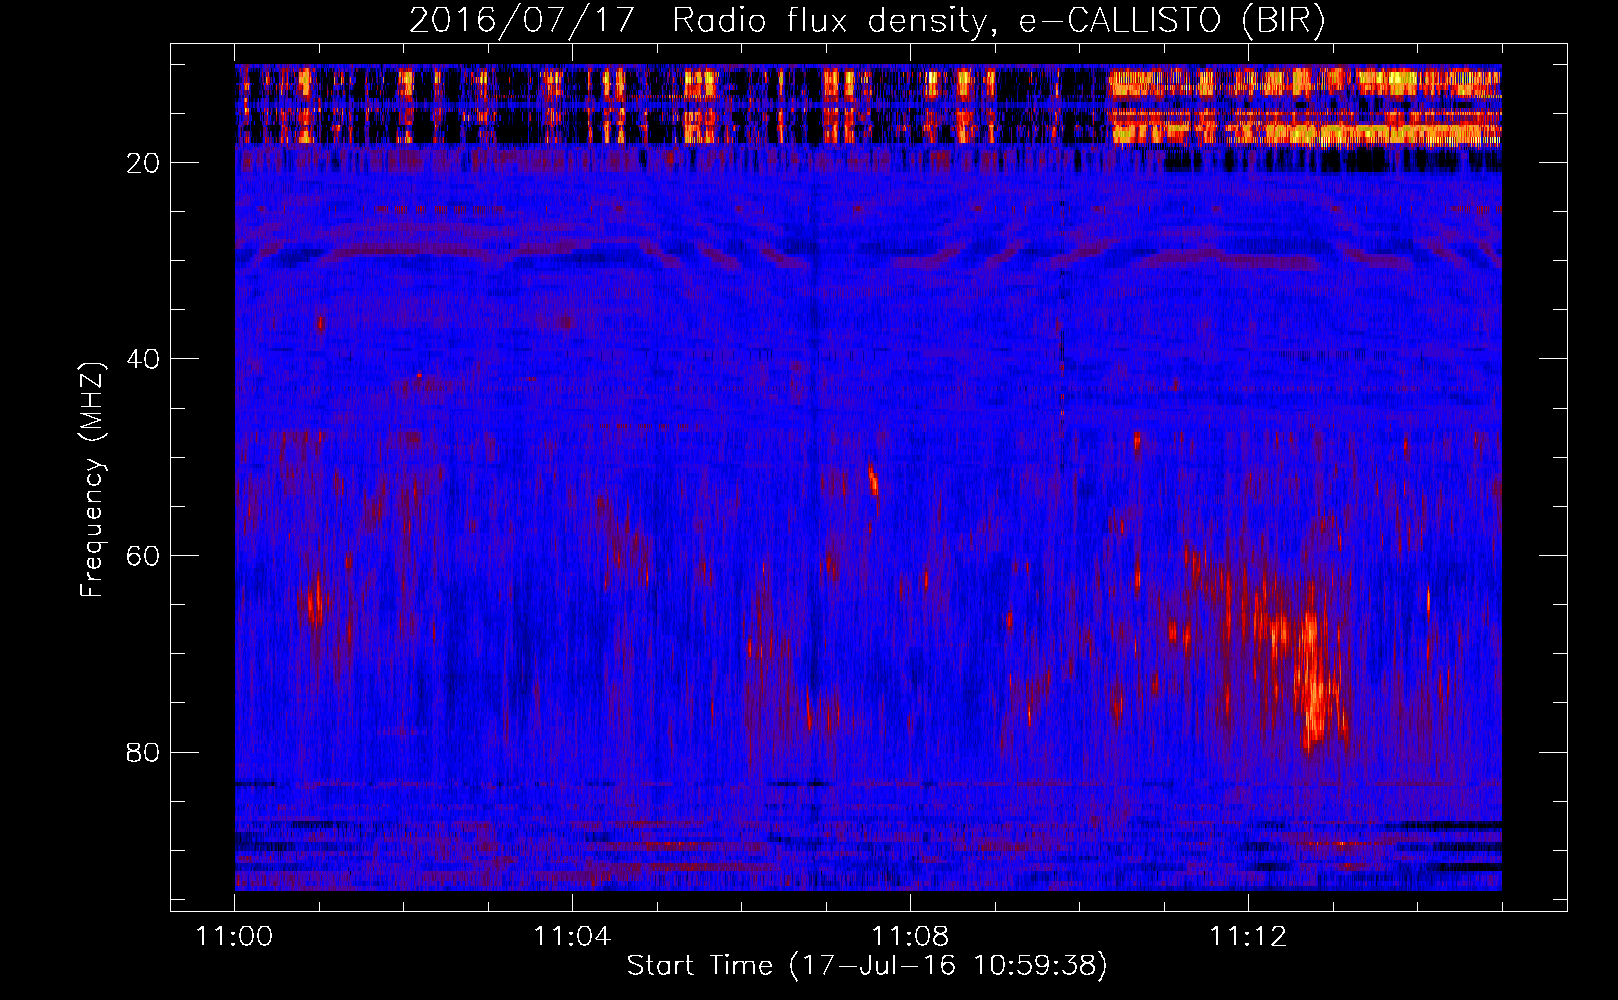
Task: Click the '80' frequency tick label
Action: pos(144,752)
